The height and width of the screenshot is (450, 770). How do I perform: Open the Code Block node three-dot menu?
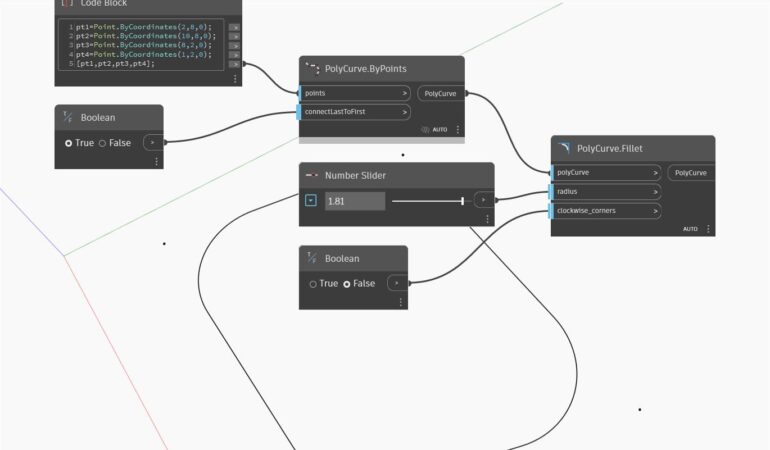pos(235,78)
